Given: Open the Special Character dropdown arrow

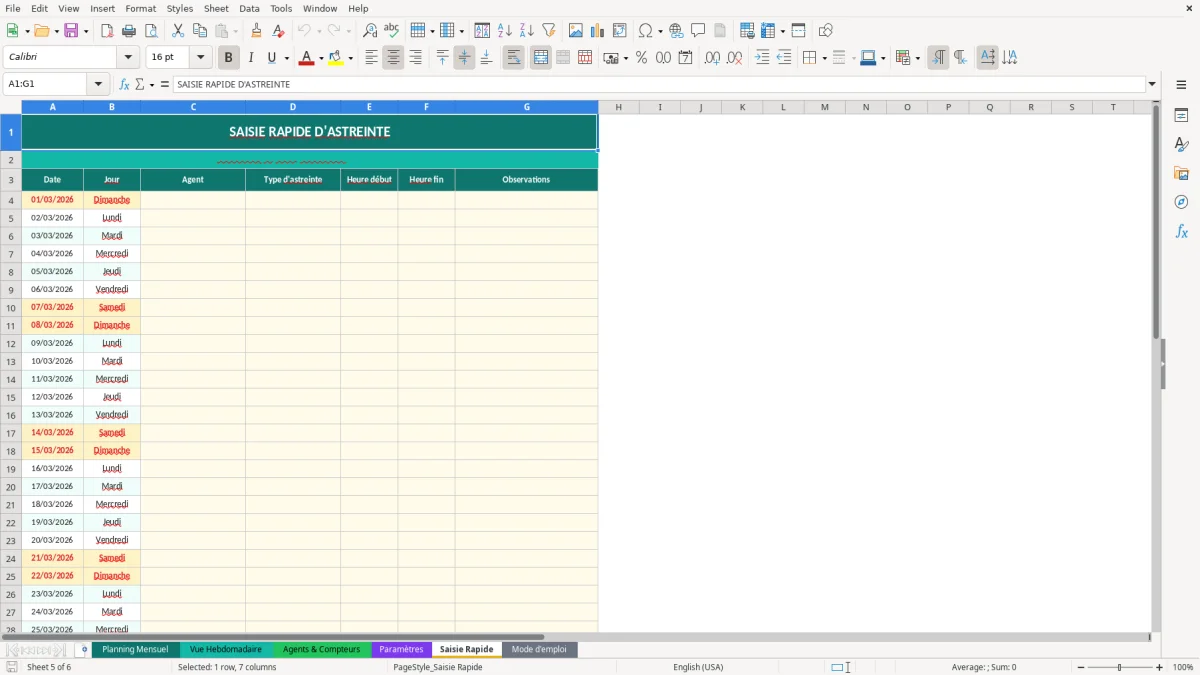Looking at the screenshot, I should (661, 31).
